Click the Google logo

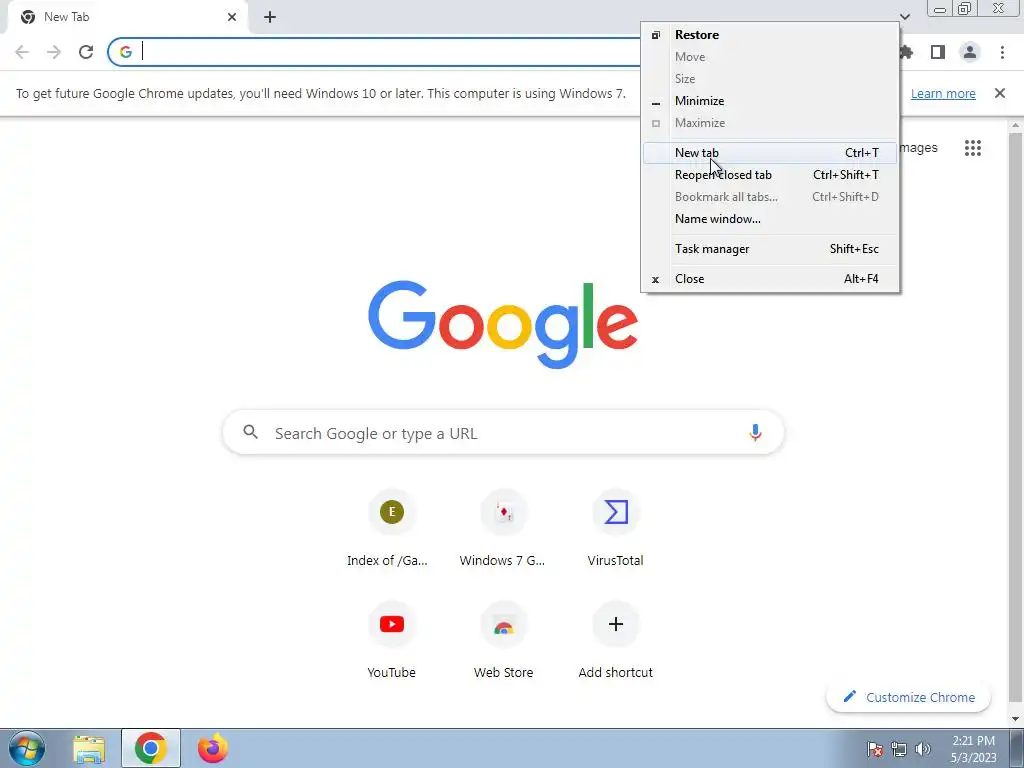503,324
